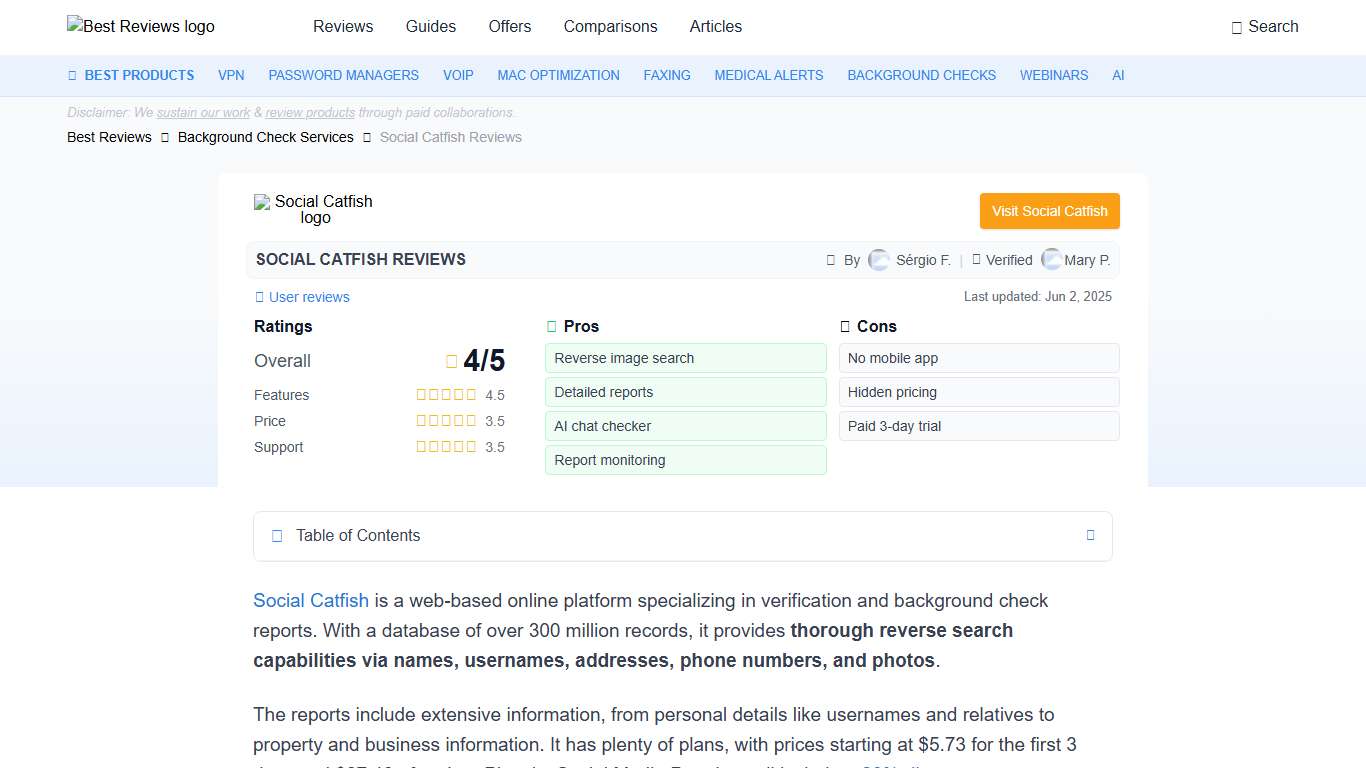Click the Verified checkmark icon
Viewport: 1366px width, 768px height.
point(976,259)
